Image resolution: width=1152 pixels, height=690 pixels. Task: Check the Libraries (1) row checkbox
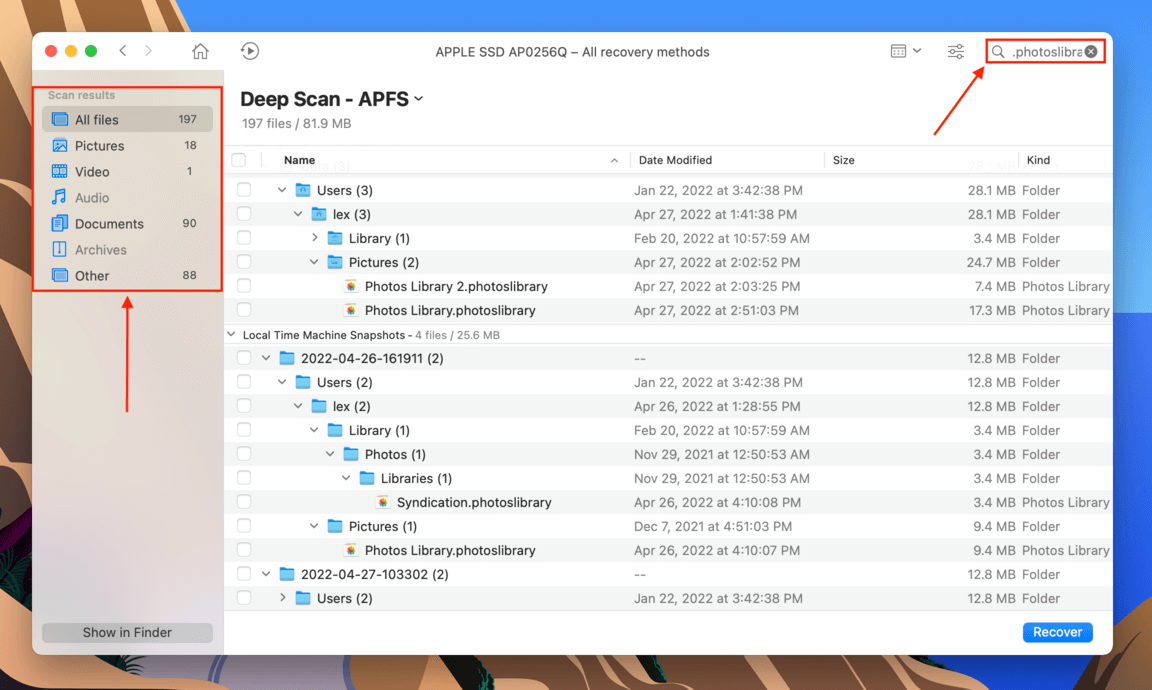[x=244, y=478]
